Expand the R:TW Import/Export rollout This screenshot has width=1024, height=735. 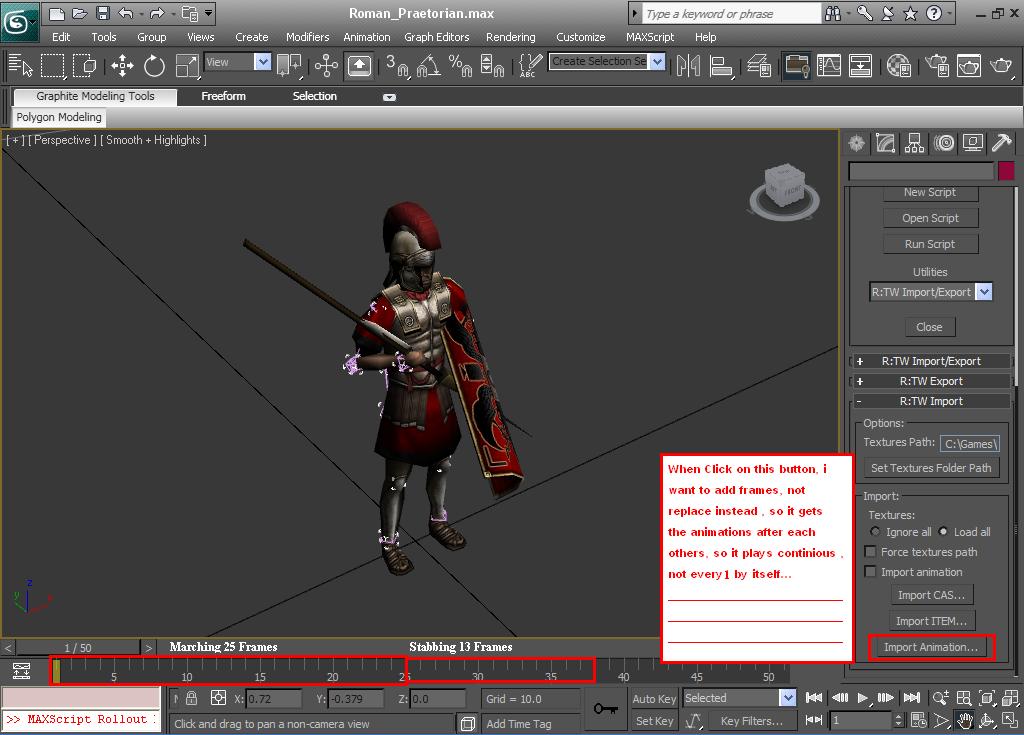pyautogui.click(x=931, y=361)
